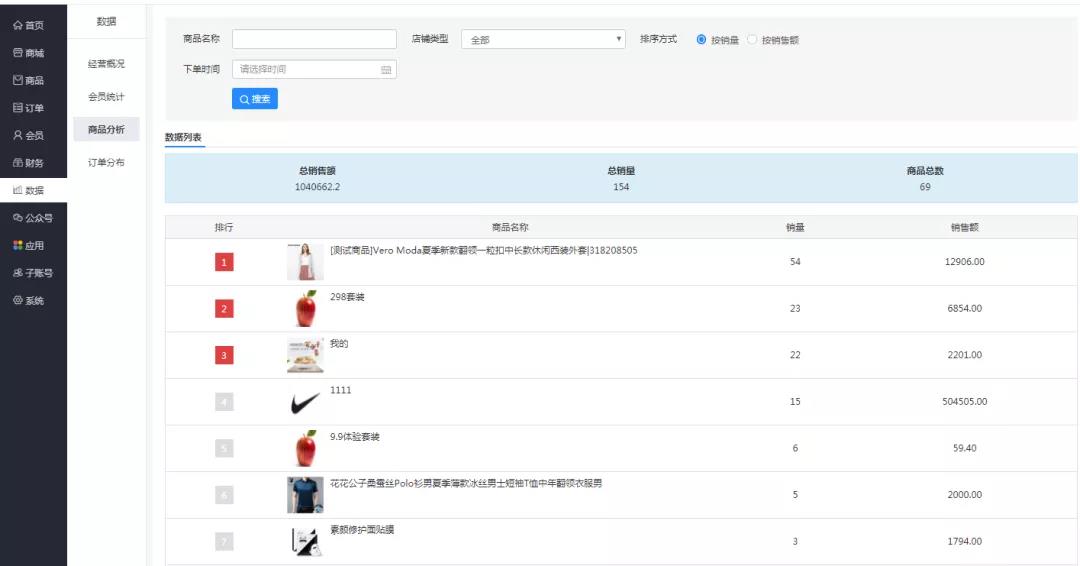Open the 店铺类型 dropdown
Screen dimensions: 1080x566
pyautogui.click(x=543, y=39)
